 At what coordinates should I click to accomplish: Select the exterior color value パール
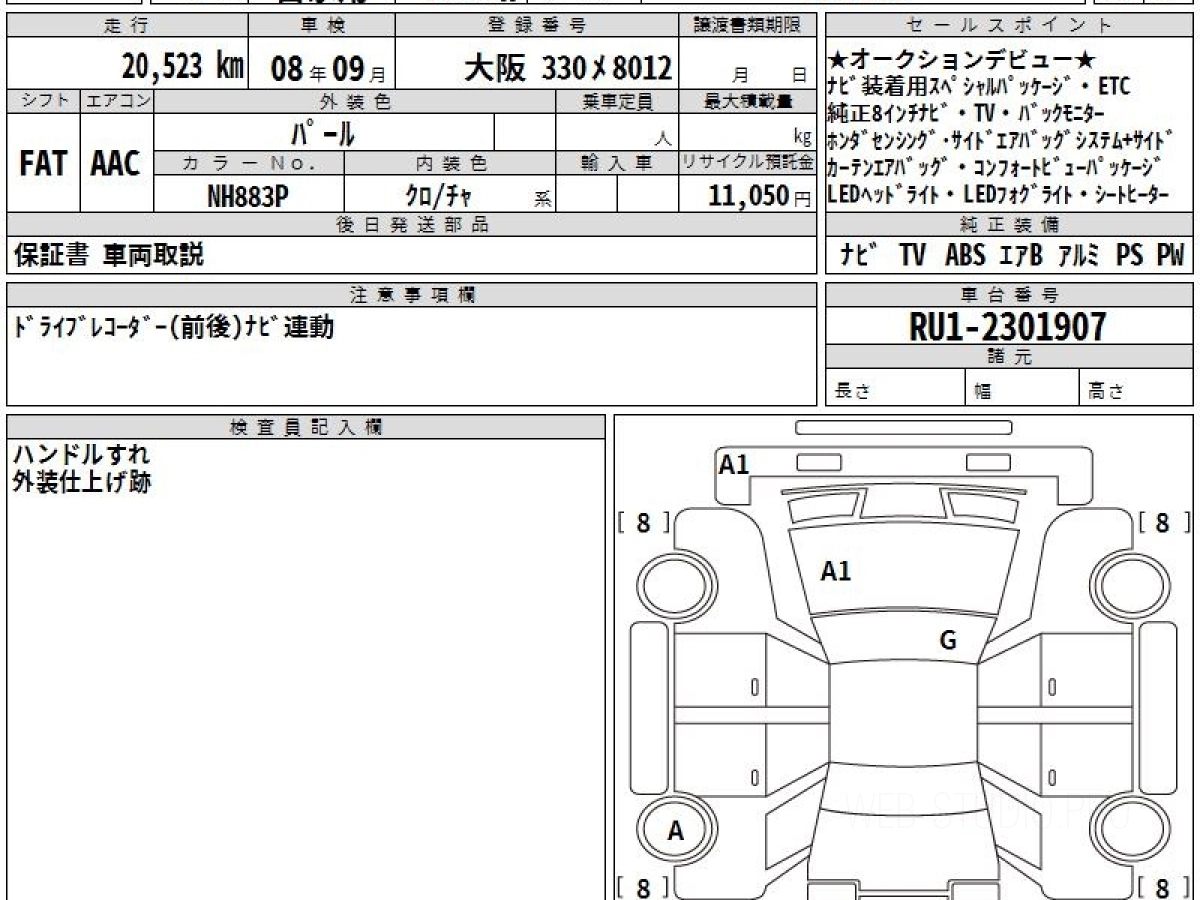click(323, 133)
